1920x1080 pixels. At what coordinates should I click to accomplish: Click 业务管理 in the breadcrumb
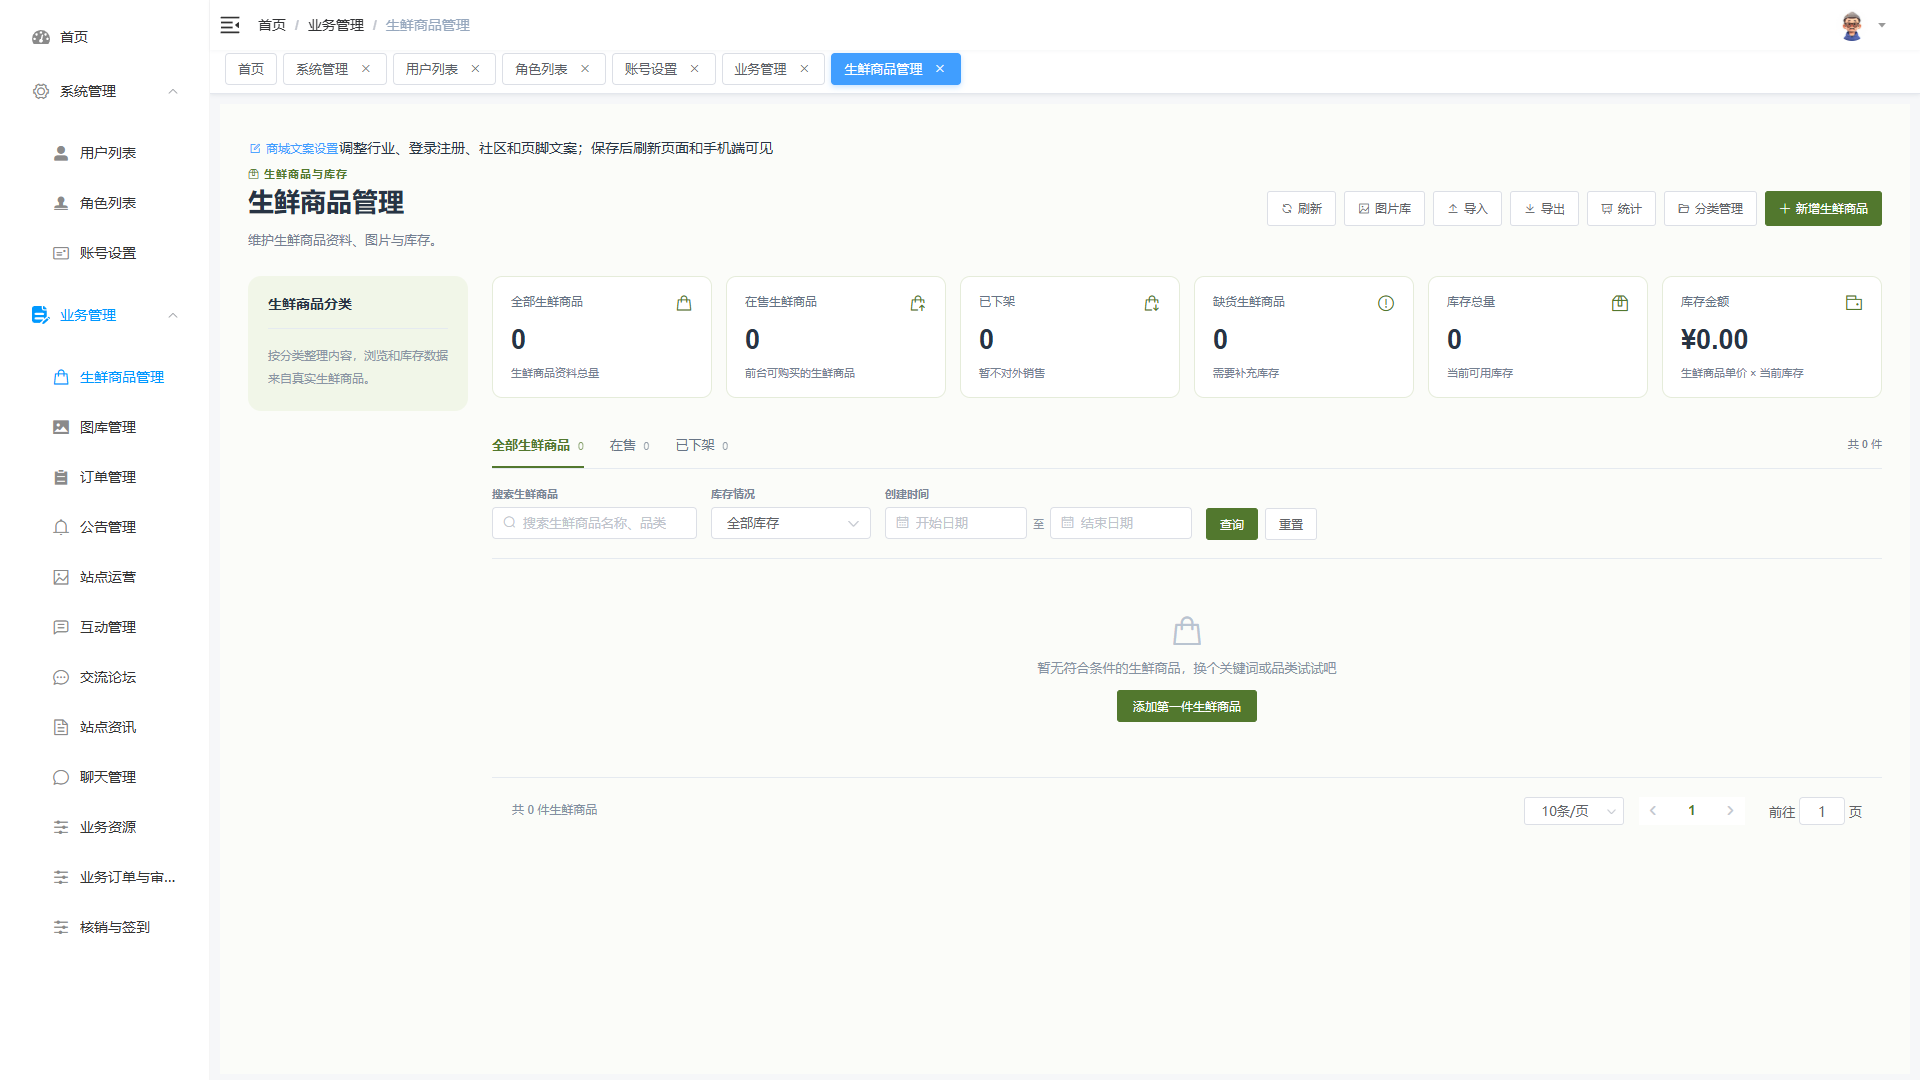pyautogui.click(x=336, y=25)
